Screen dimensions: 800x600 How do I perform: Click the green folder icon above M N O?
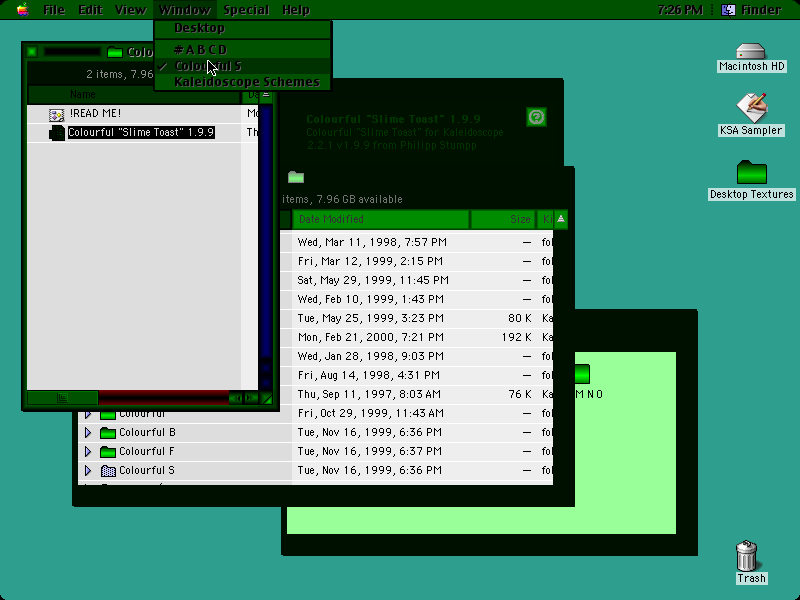point(582,374)
